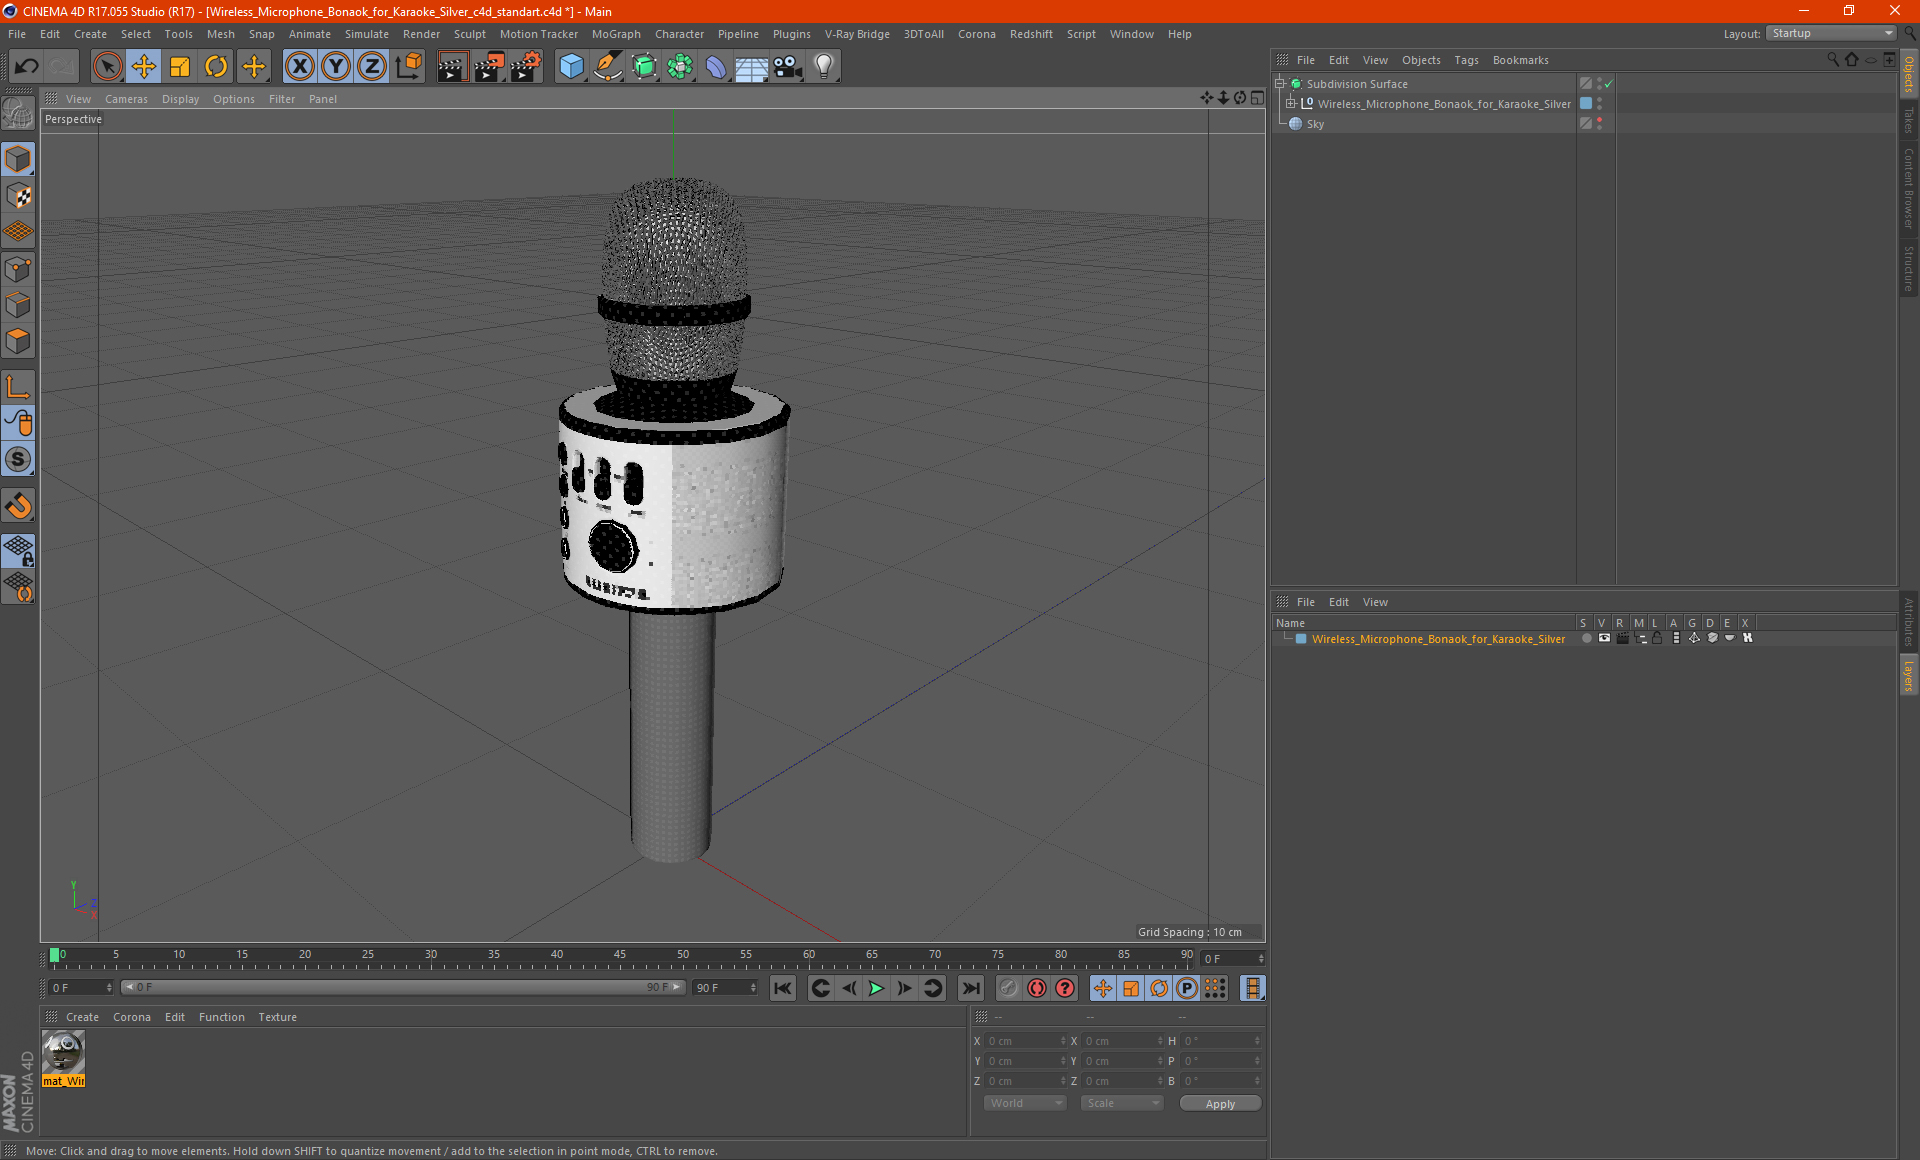Add a Camera object

[x=787, y=66]
